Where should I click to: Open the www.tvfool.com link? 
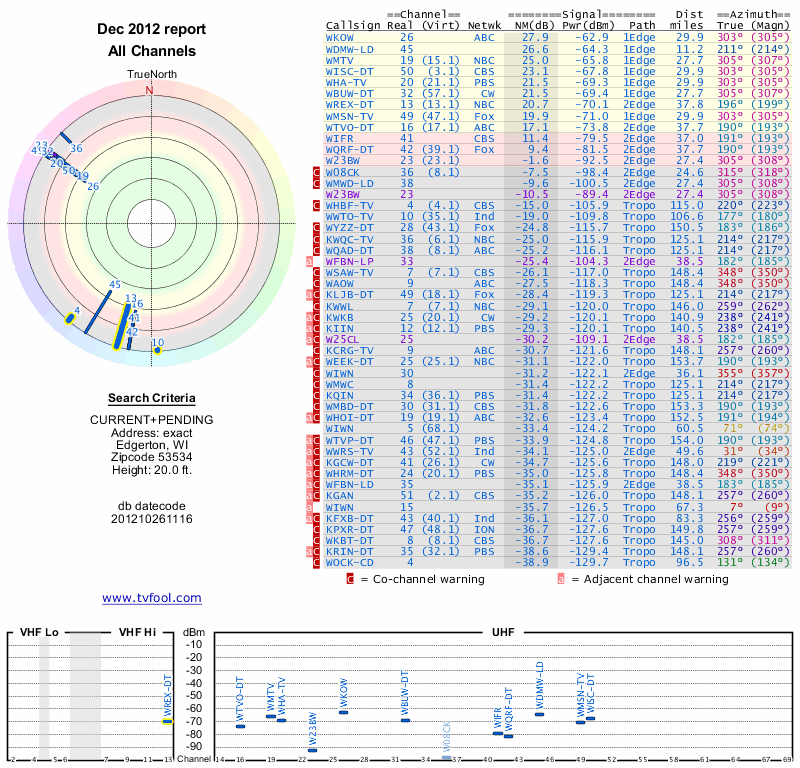pos(151,598)
